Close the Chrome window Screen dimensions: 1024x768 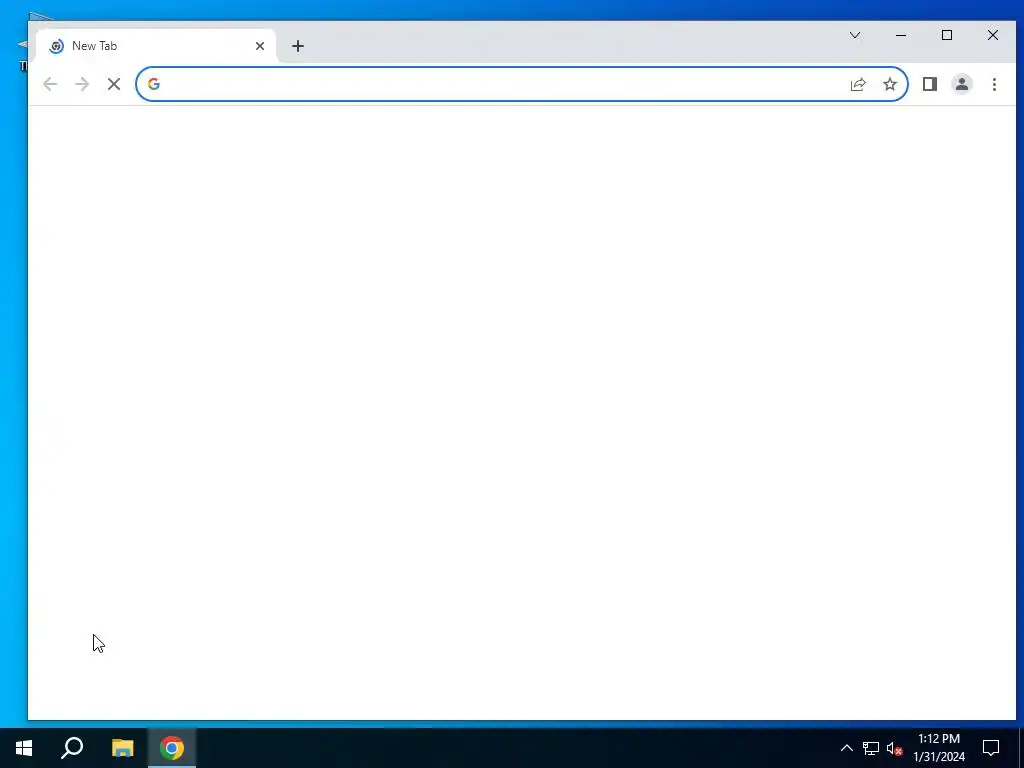click(x=993, y=35)
